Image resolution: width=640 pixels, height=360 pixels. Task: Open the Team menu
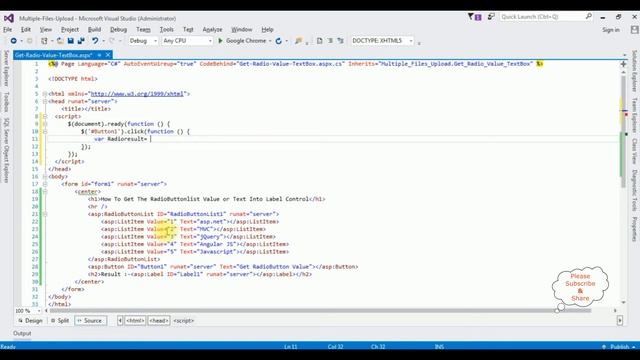tap(143, 30)
